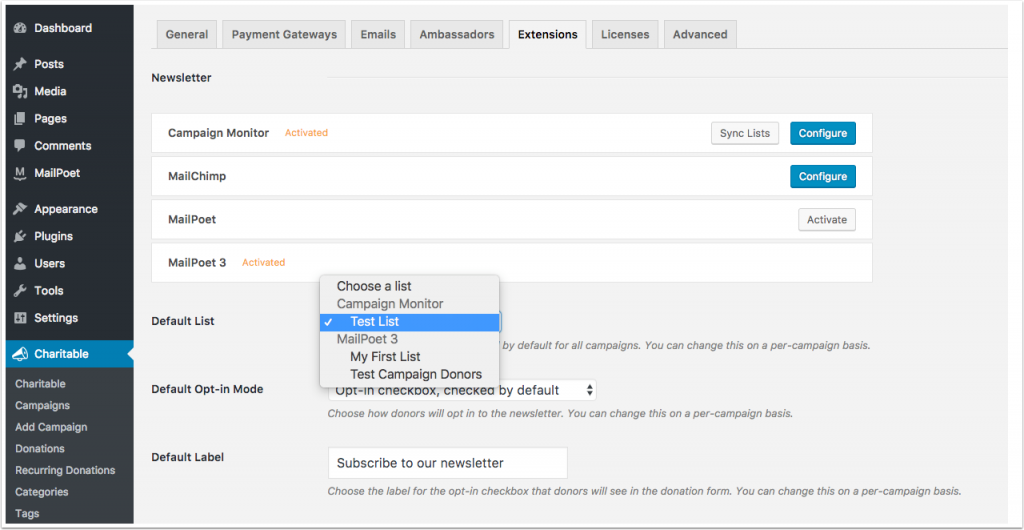This screenshot has width=1024, height=530.
Task: Click the MailPoet M icon
Action: click(x=20, y=173)
